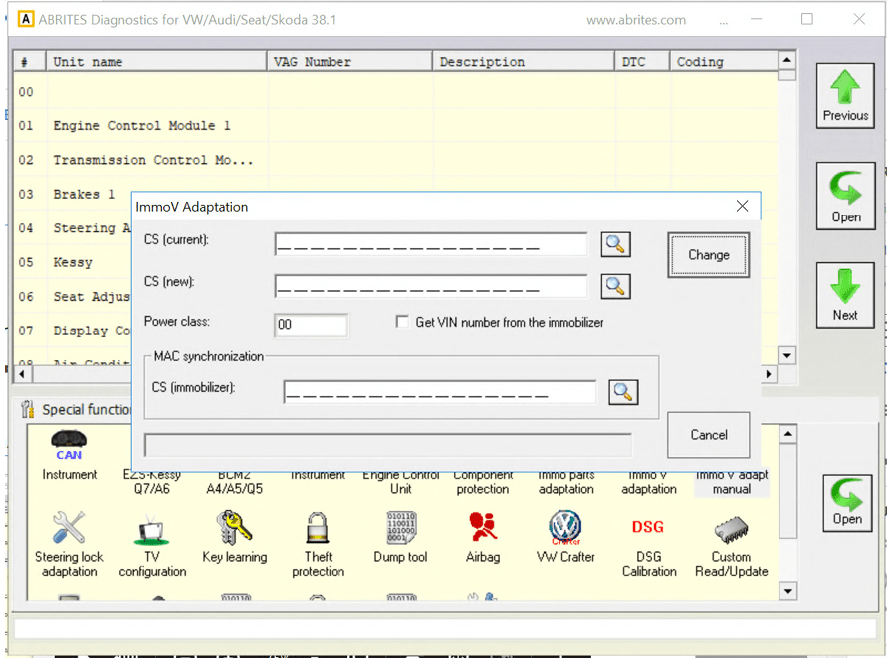Open the Steering lock adaptation icon
The image size is (892, 658).
(69, 530)
